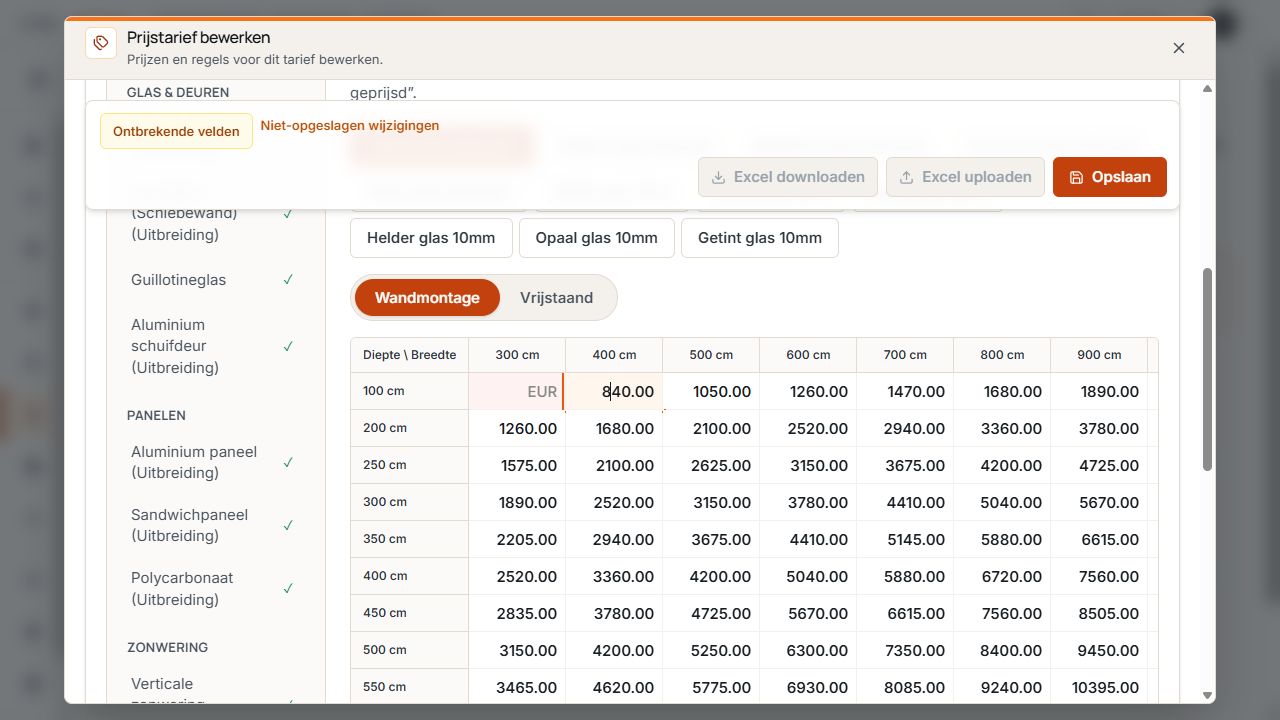1280x720 pixels.
Task: Click the checkmark next to Aluminium schuifdeur
Action: click(x=288, y=346)
